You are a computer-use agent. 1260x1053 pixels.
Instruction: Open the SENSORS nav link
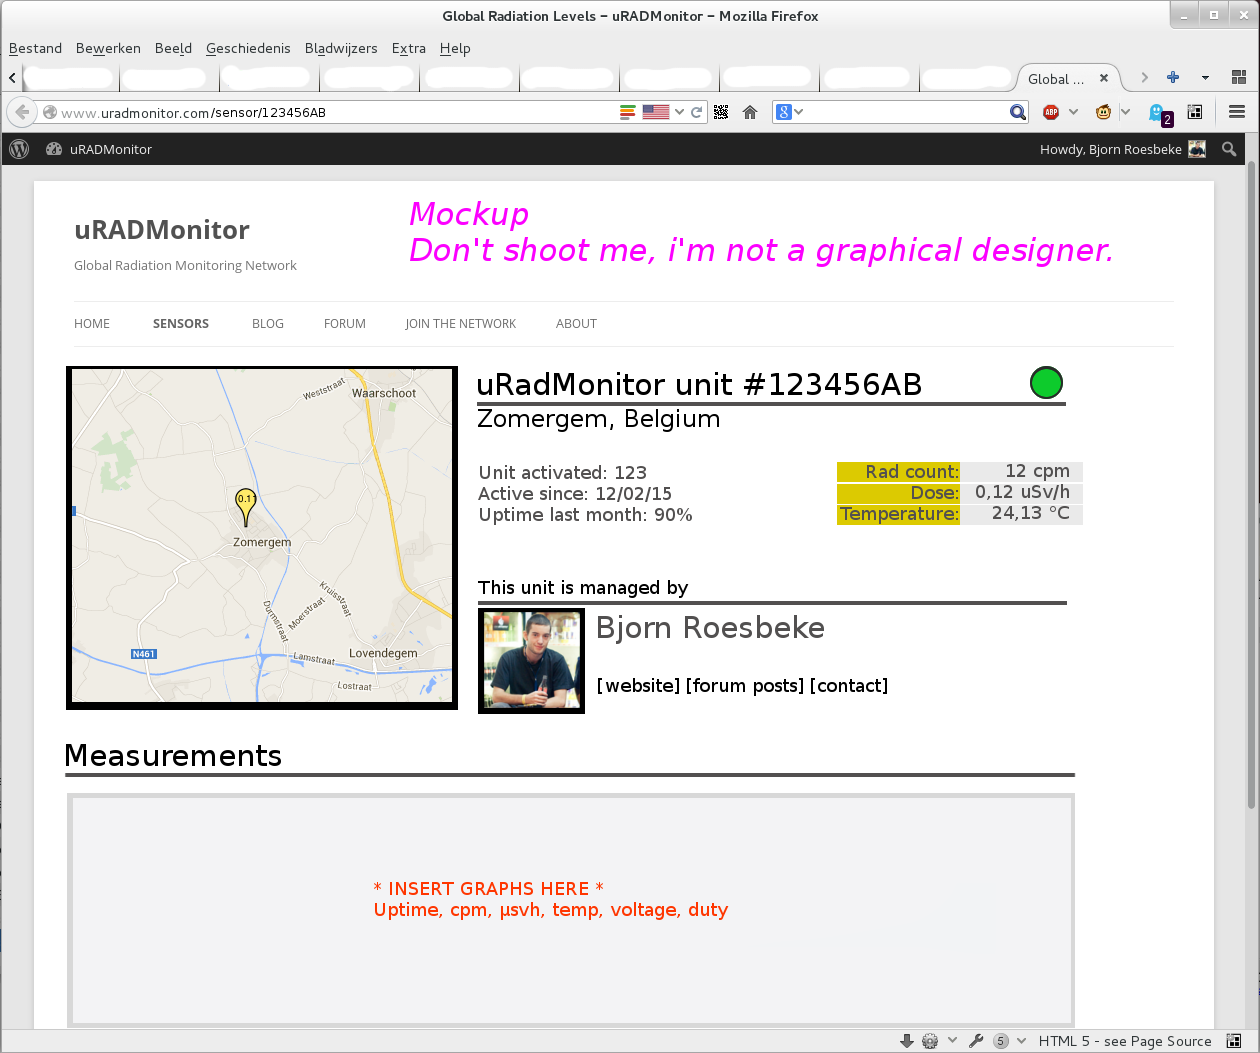[181, 324]
